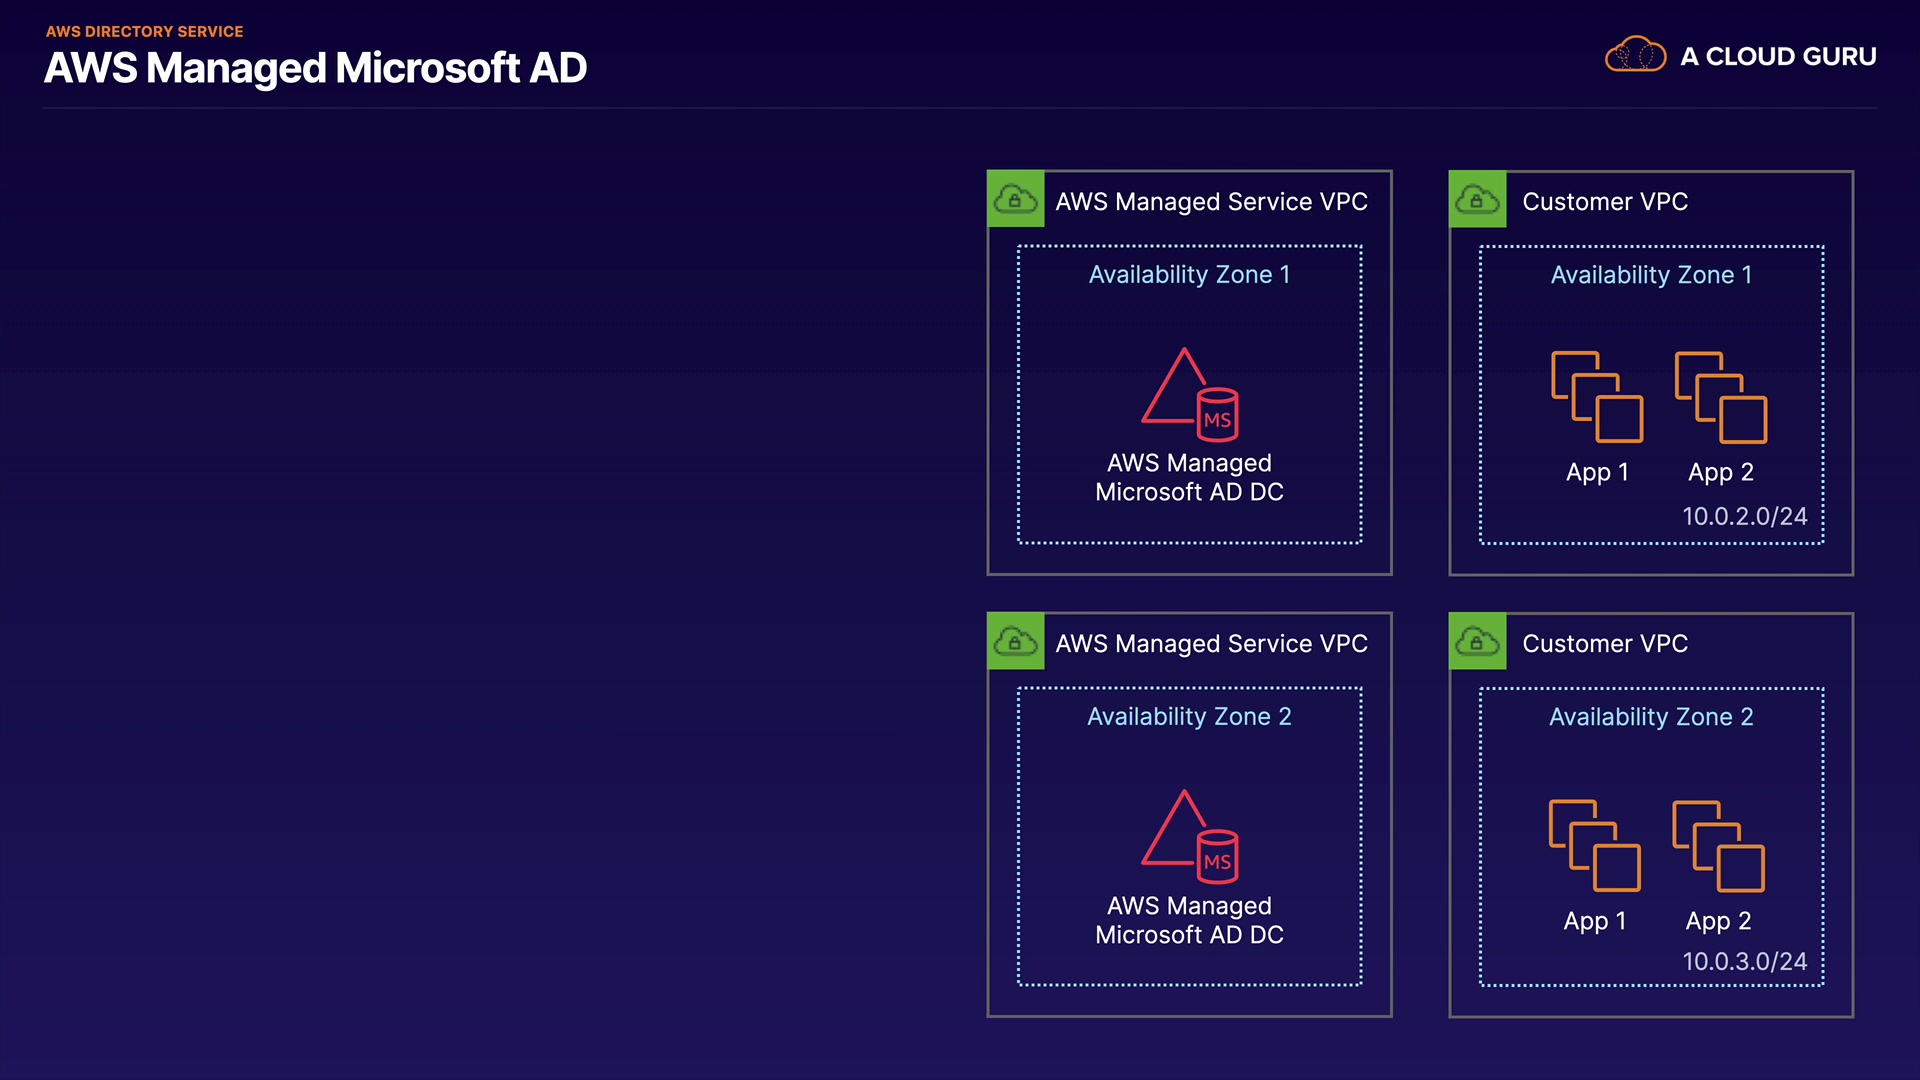
Task: Select App 1 icon in Availability Zone 2
Action: pos(1595,845)
